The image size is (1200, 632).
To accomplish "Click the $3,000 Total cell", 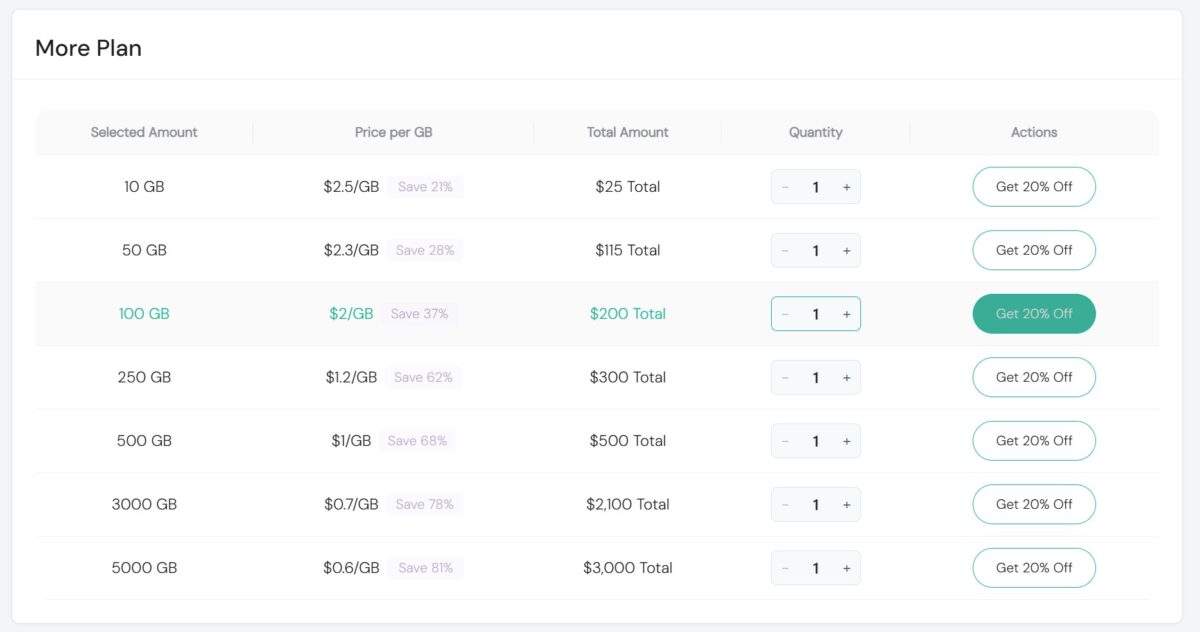I will (628, 568).
